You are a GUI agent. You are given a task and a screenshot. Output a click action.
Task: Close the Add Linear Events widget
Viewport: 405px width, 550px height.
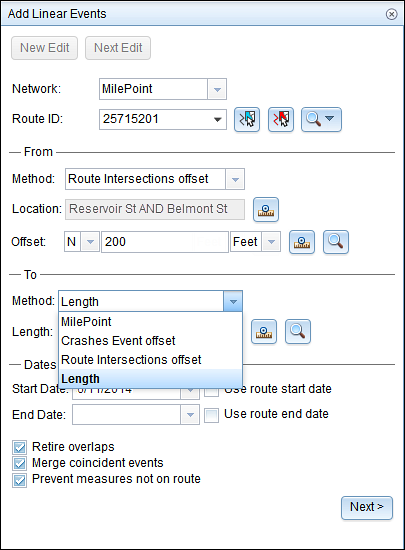[391, 14]
